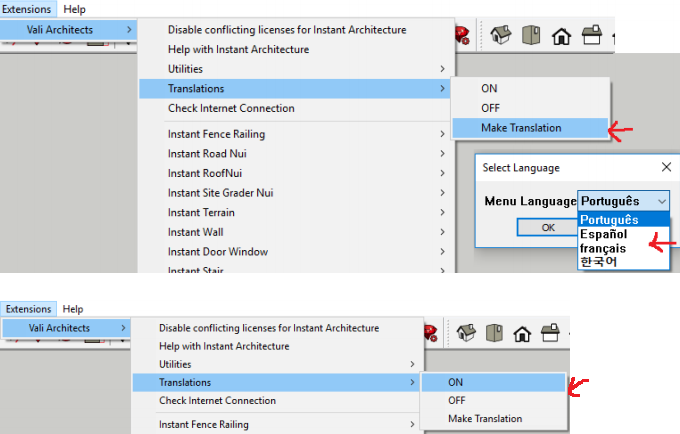This screenshot has width=680, height=434.
Task: Expand Instant Site Grader Nui submenu
Action: click(x=297, y=193)
